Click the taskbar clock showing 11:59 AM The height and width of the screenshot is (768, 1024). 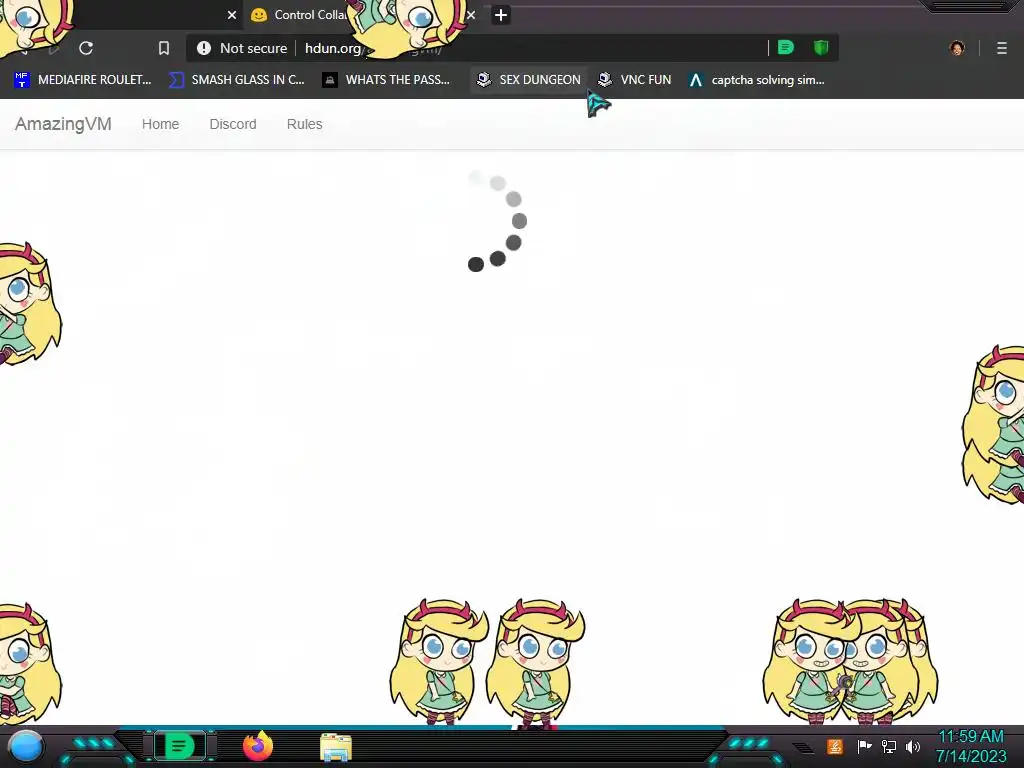[971, 746]
